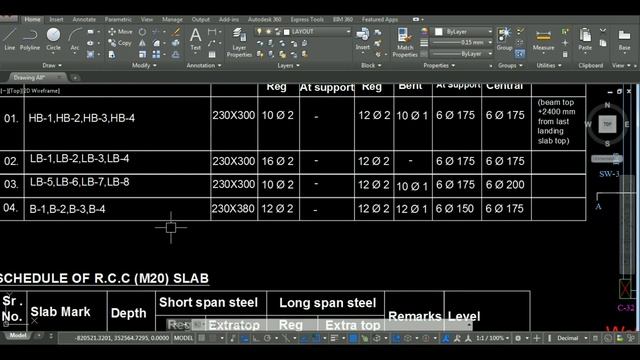This screenshot has width=640, height=360.
Task: Click the Paste clipboard icon
Action: [585, 39]
